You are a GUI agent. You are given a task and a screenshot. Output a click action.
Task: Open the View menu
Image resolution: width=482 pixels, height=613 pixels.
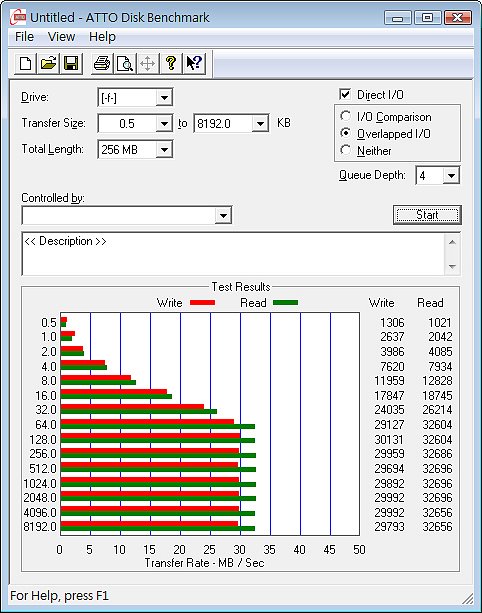click(61, 37)
